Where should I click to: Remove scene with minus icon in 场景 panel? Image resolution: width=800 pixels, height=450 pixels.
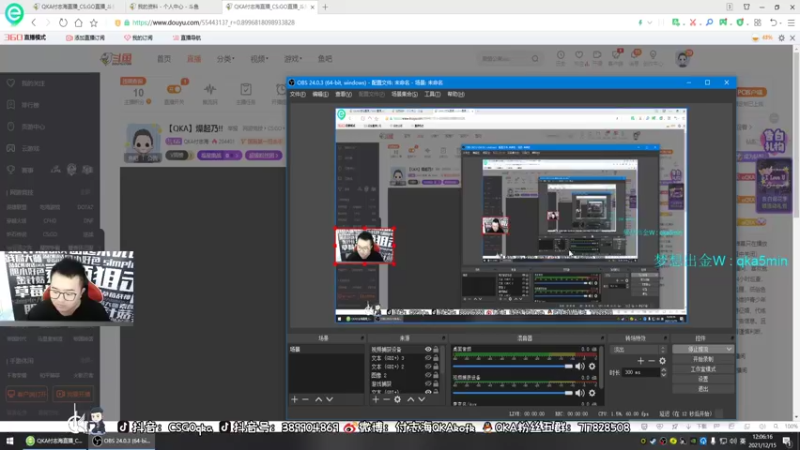coord(306,399)
